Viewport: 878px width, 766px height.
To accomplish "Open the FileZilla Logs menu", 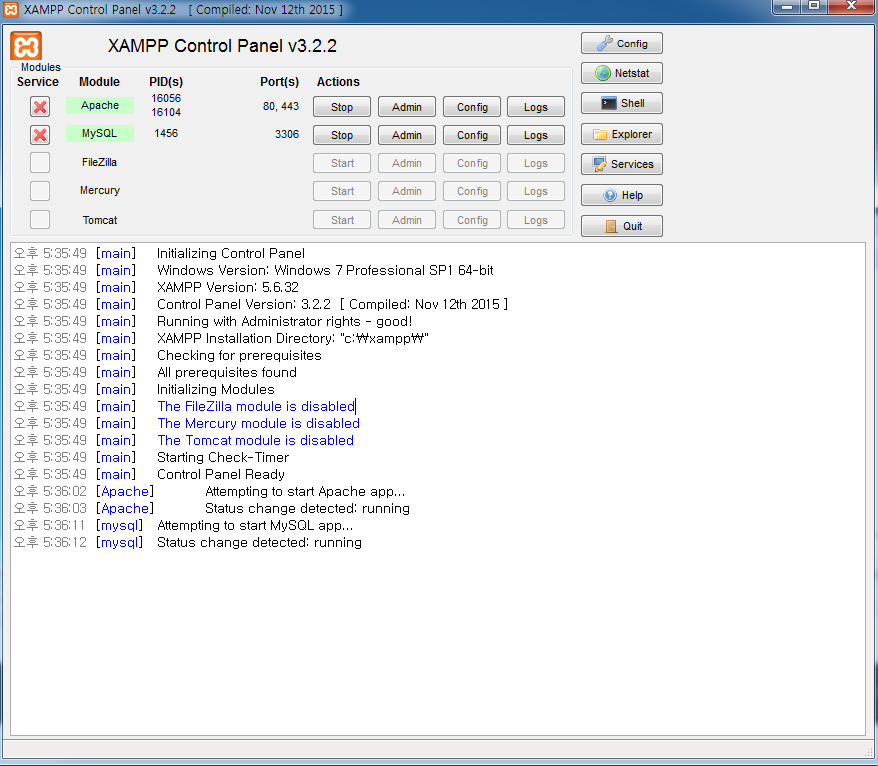I will point(536,163).
